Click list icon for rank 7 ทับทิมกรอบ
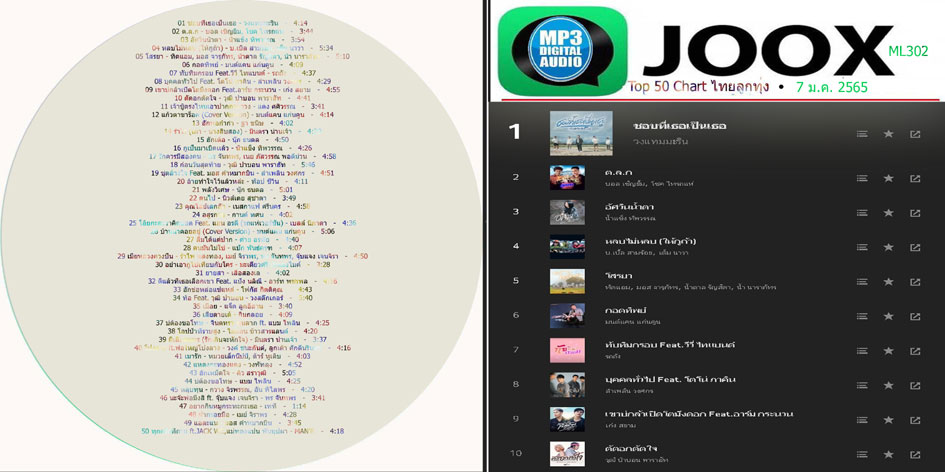This screenshot has width=945, height=472. (862, 350)
